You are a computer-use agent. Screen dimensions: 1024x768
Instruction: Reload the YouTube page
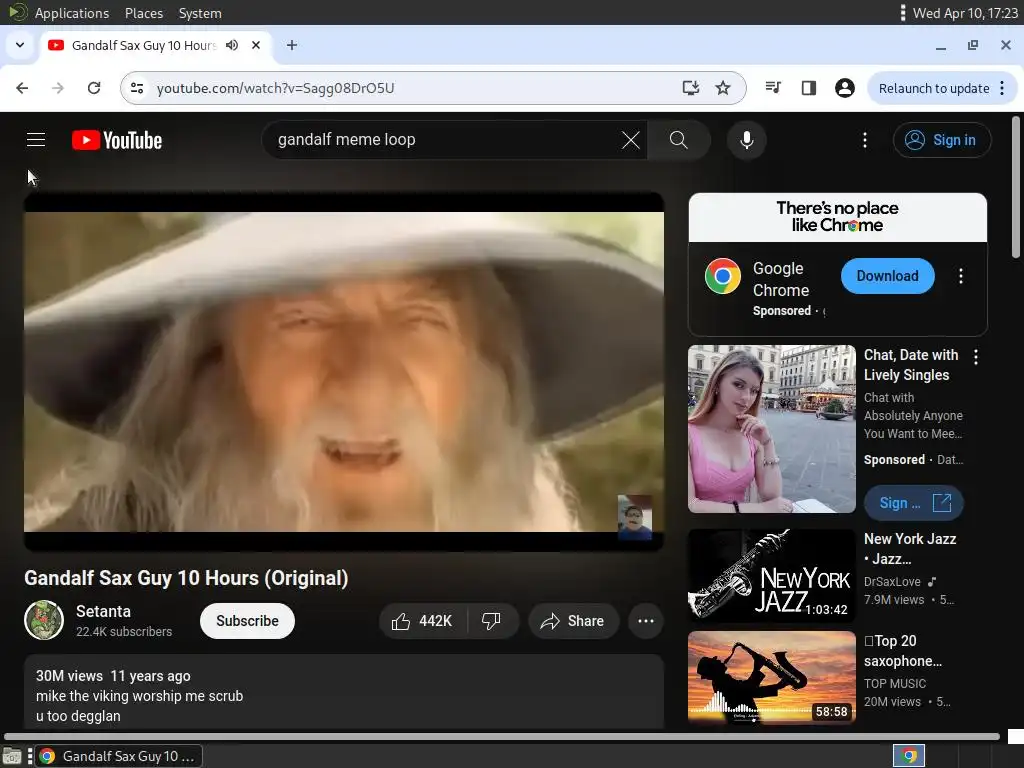pyautogui.click(x=94, y=88)
